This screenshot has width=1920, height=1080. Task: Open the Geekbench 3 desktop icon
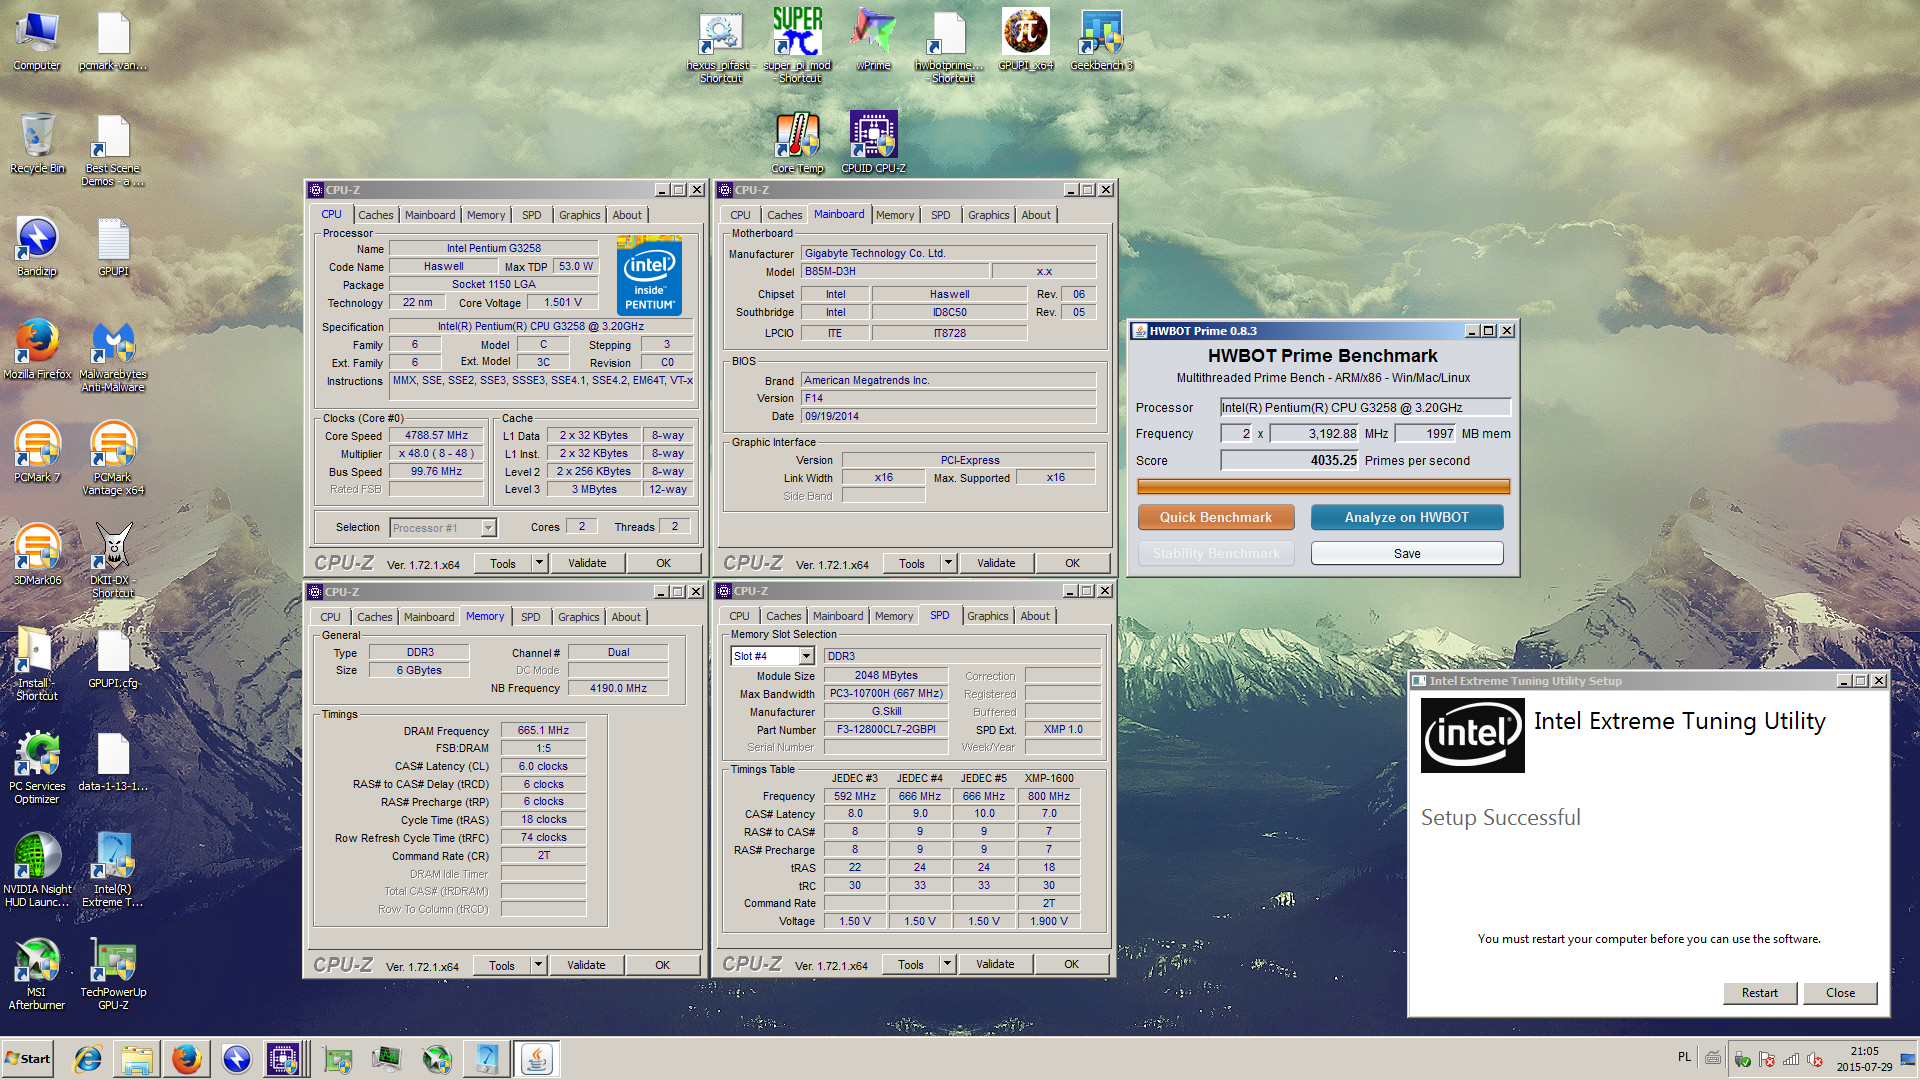click(1101, 40)
